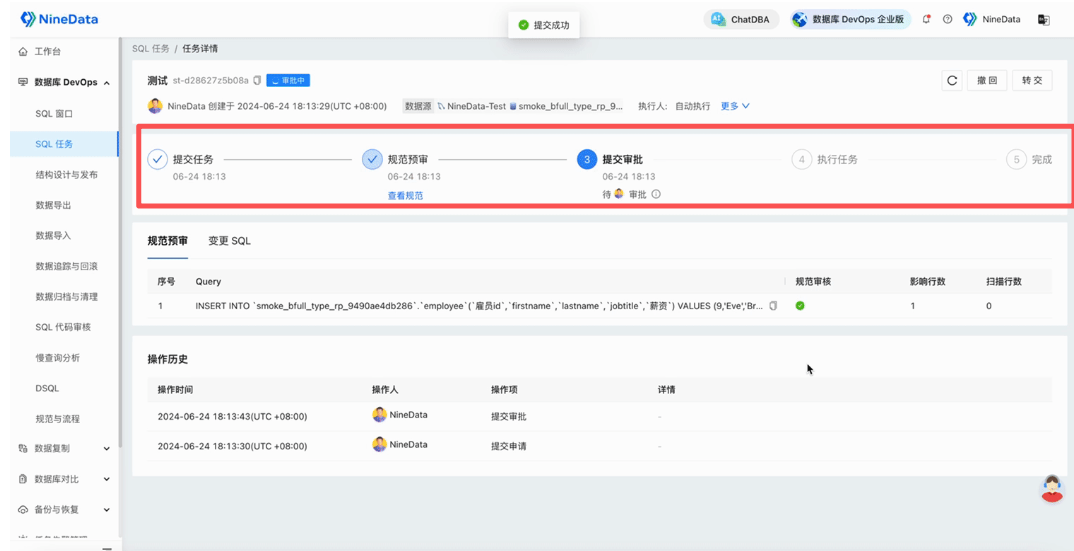1074x551 pixels.
Task: Select SQL 窗口 in sidebar
Action: click(x=54, y=113)
